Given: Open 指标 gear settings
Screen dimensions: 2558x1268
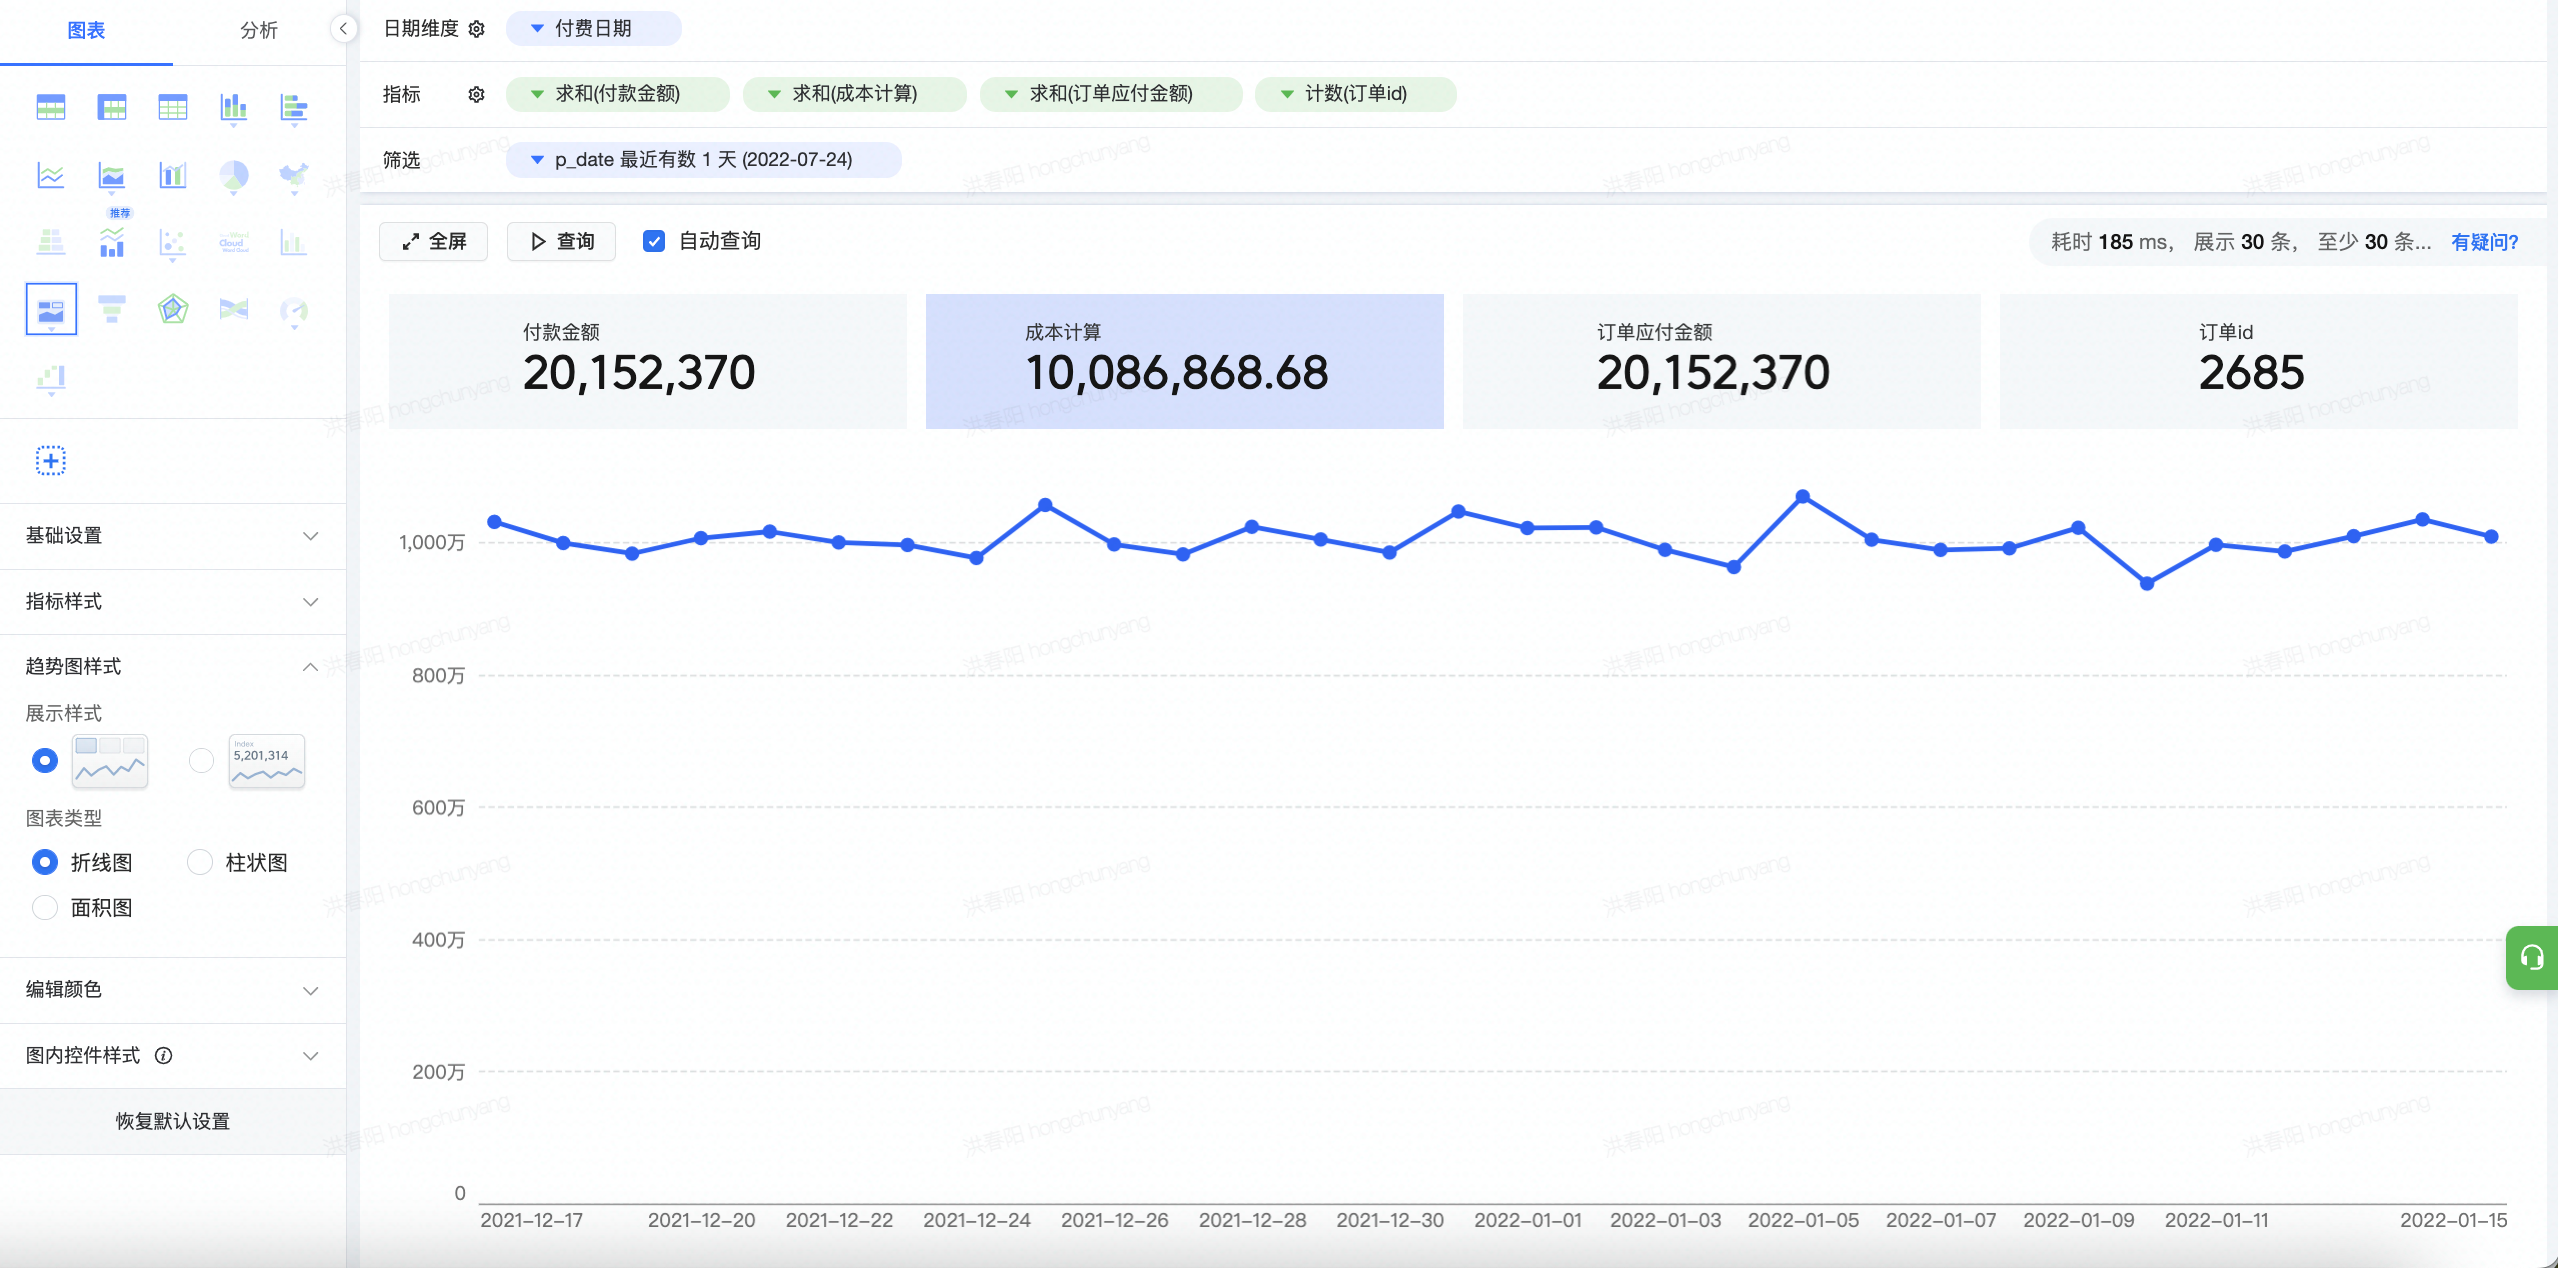Looking at the screenshot, I should click(x=477, y=94).
